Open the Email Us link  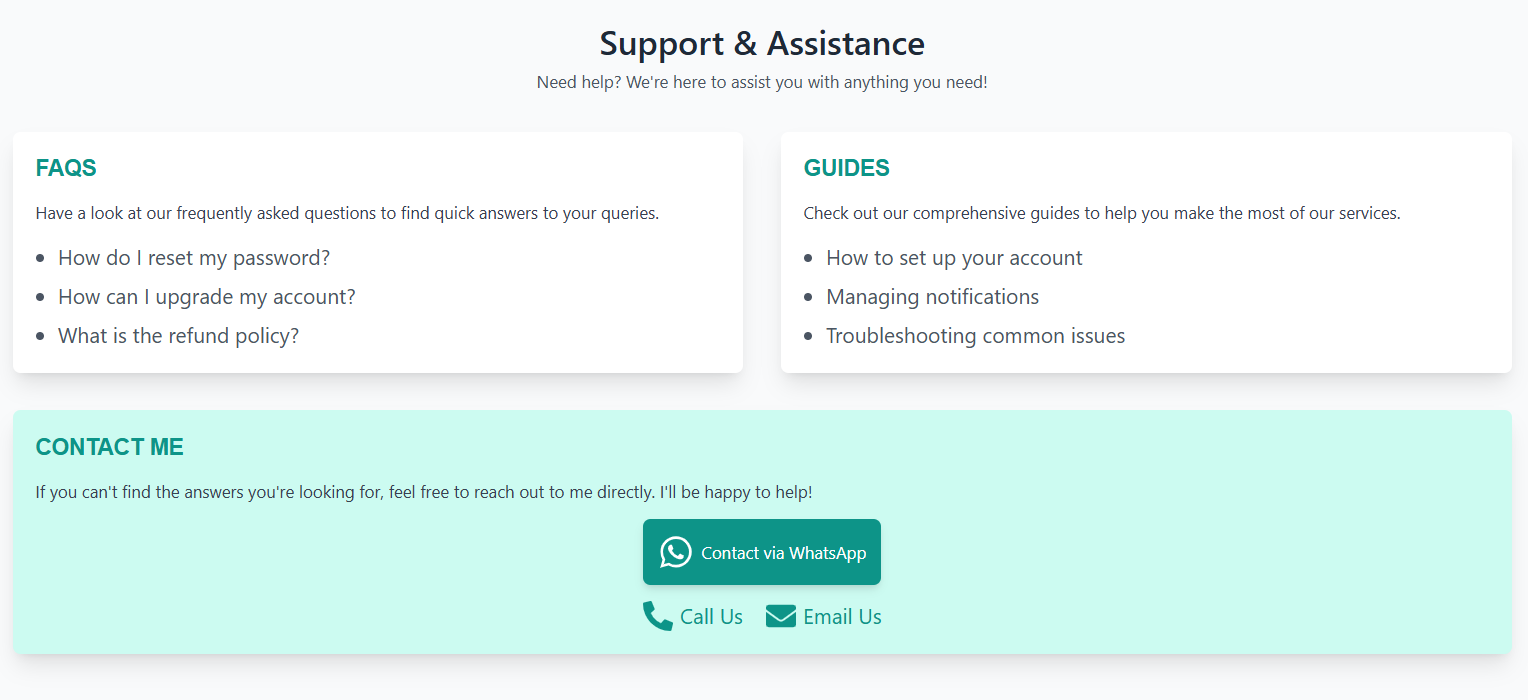[x=842, y=617]
